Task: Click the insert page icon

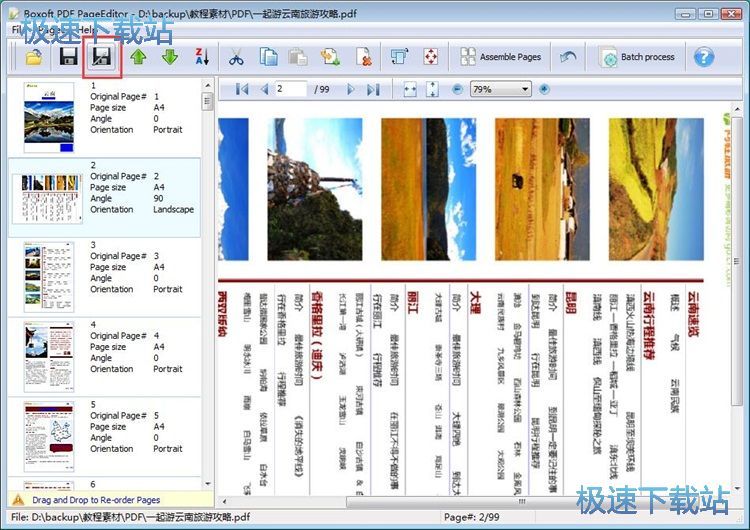Action: tap(331, 57)
